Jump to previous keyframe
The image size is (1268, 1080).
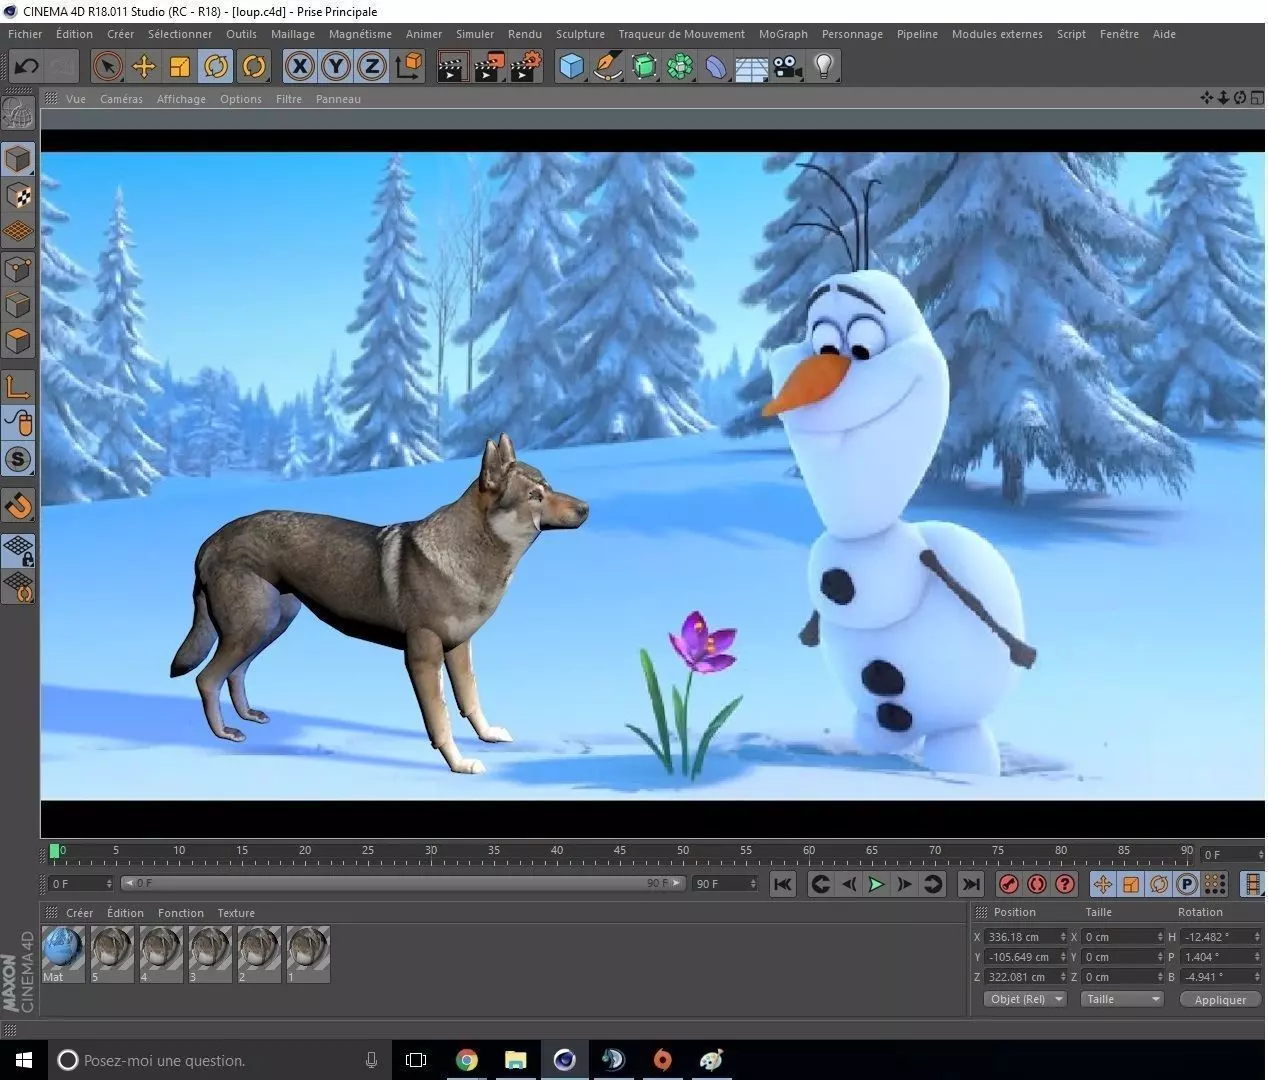[820, 884]
